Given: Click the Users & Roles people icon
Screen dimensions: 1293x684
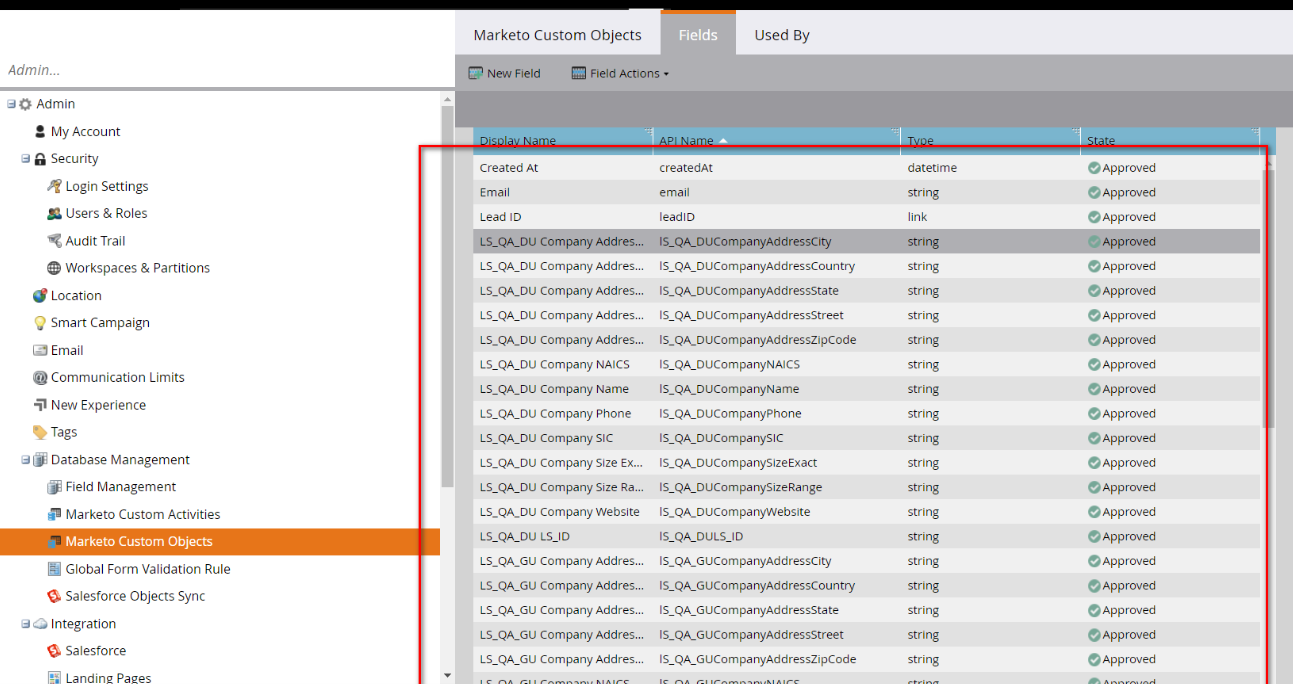Looking at the screenshot, I should coord(55,213).
